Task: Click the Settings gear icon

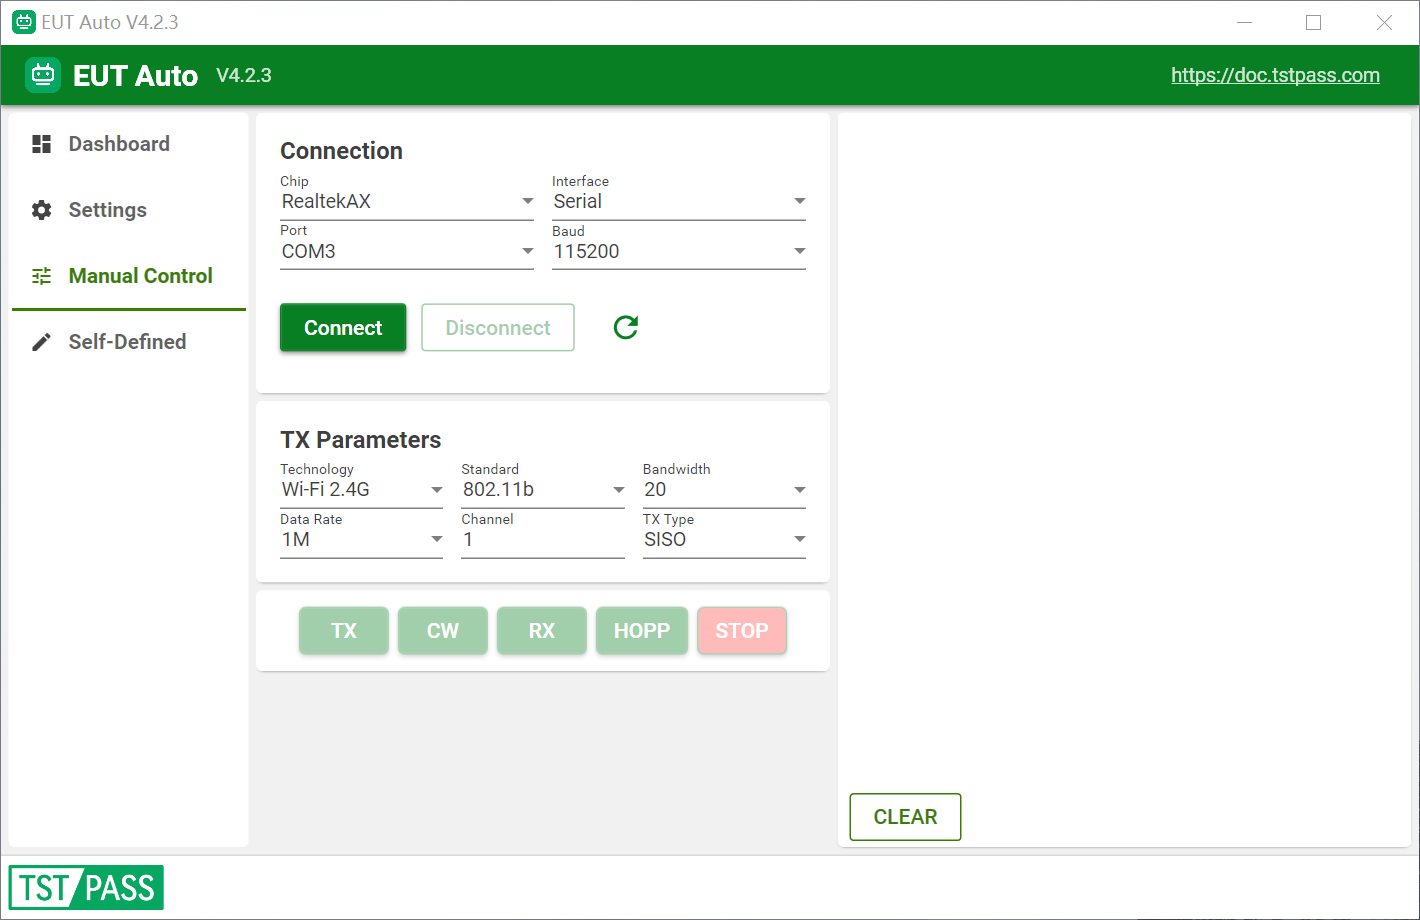Action: pyautogui.click(x=41, y=210)
